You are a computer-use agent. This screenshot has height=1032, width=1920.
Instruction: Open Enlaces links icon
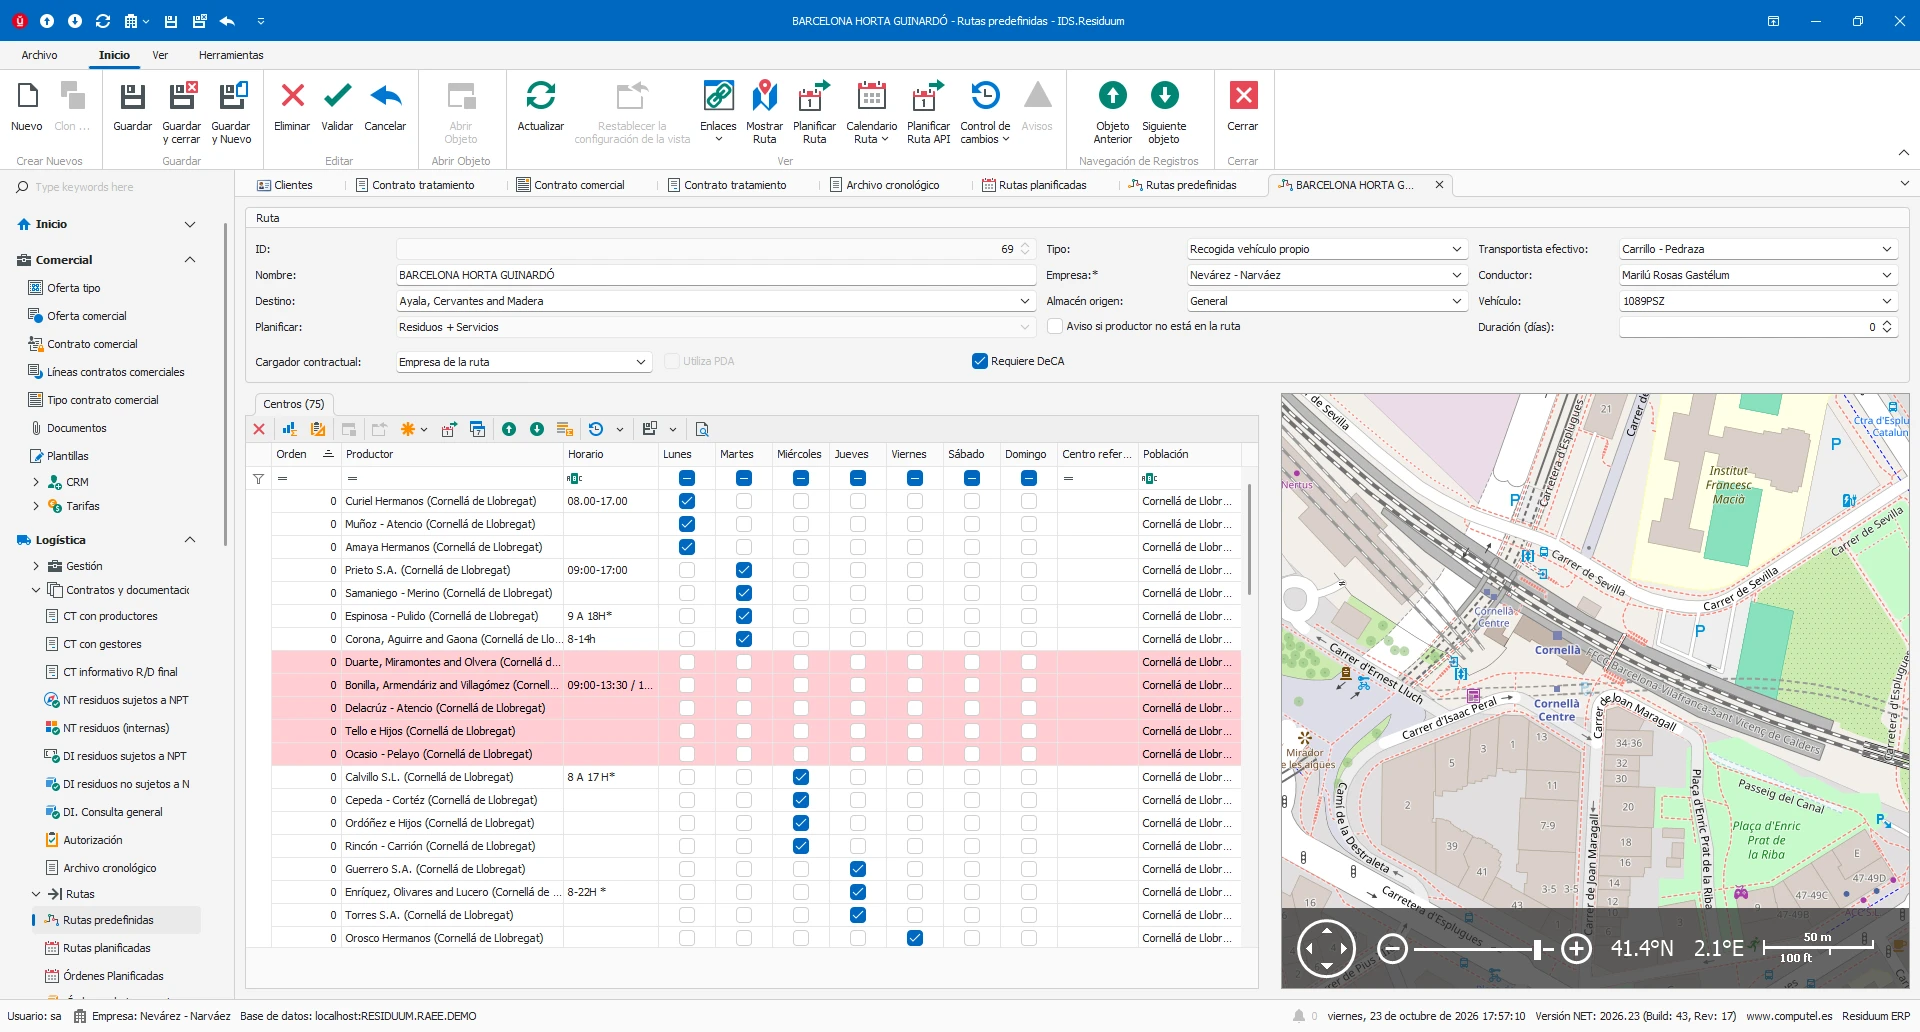point(718,112)
